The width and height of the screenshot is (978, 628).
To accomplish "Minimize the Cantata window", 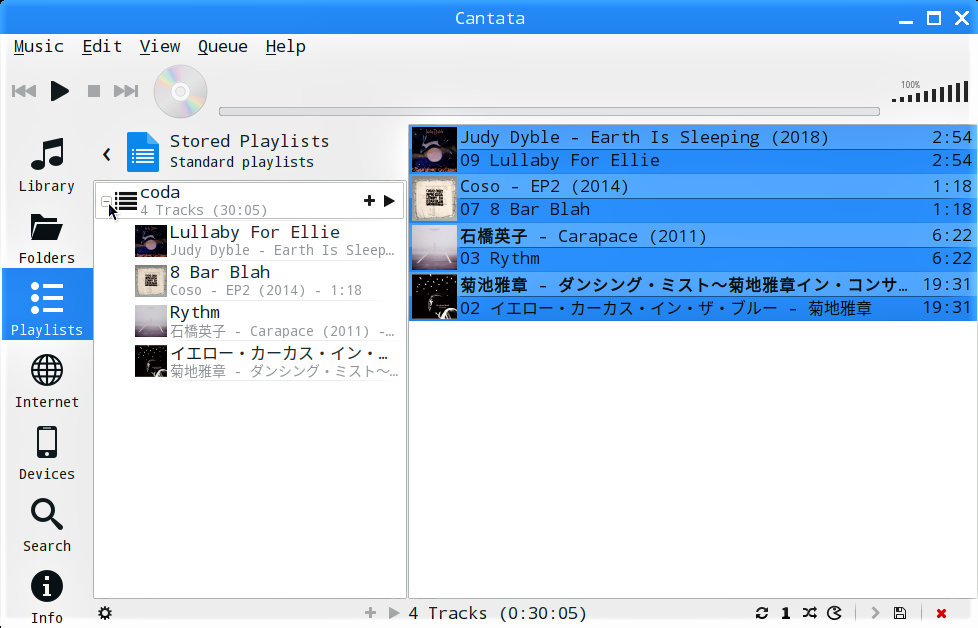I will point(906,20).
